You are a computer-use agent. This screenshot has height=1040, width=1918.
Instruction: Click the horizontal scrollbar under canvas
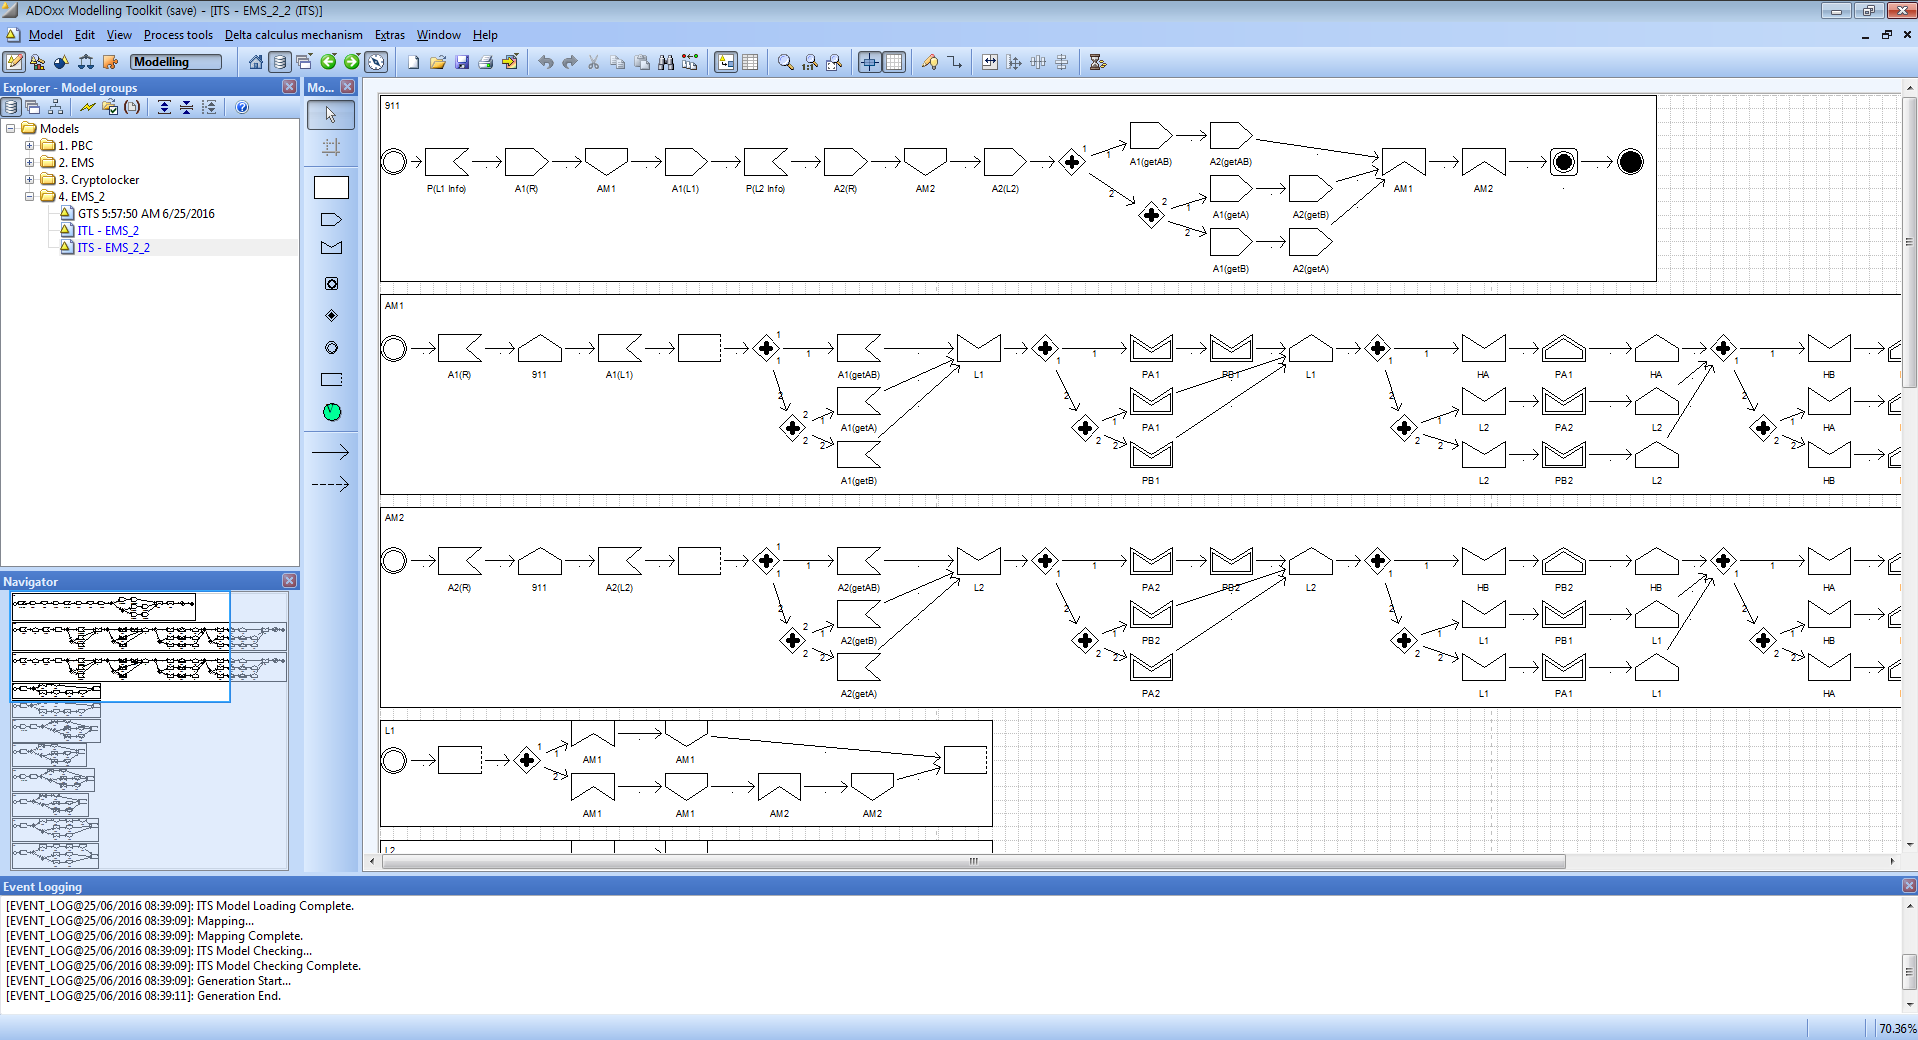click(x=973, y=861)
